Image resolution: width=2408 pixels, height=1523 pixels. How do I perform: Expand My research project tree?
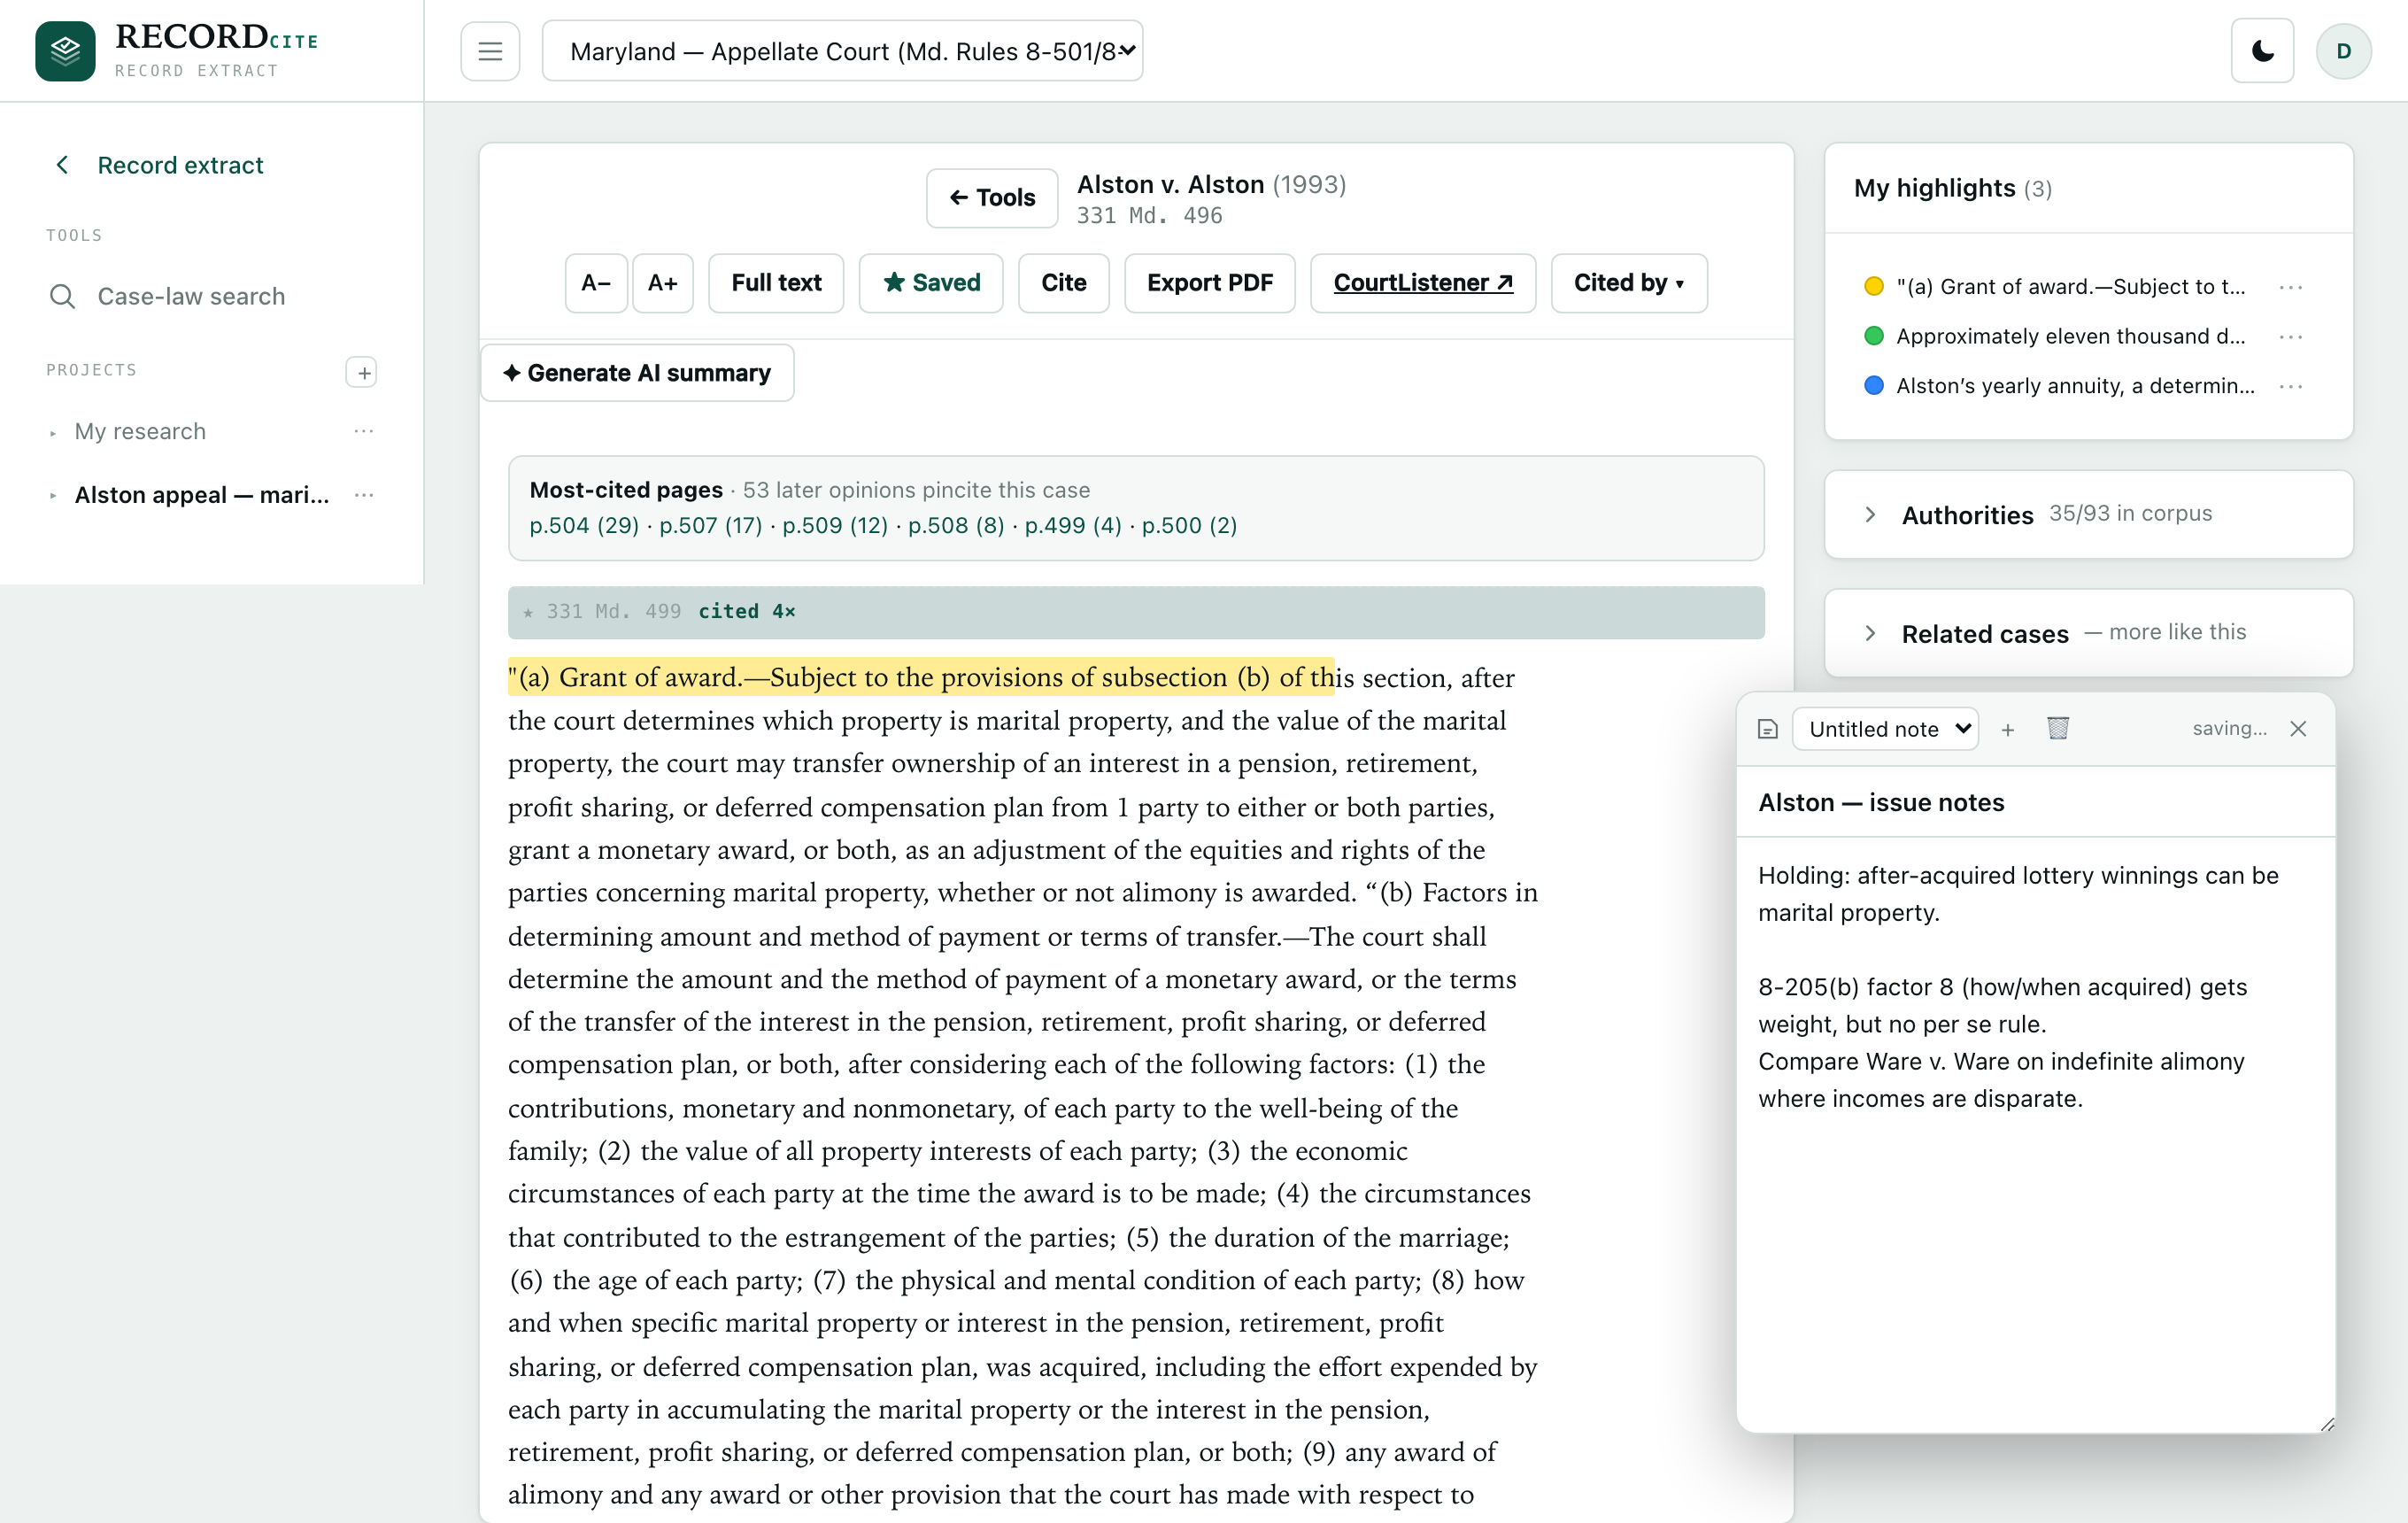(x=53, y=432)
